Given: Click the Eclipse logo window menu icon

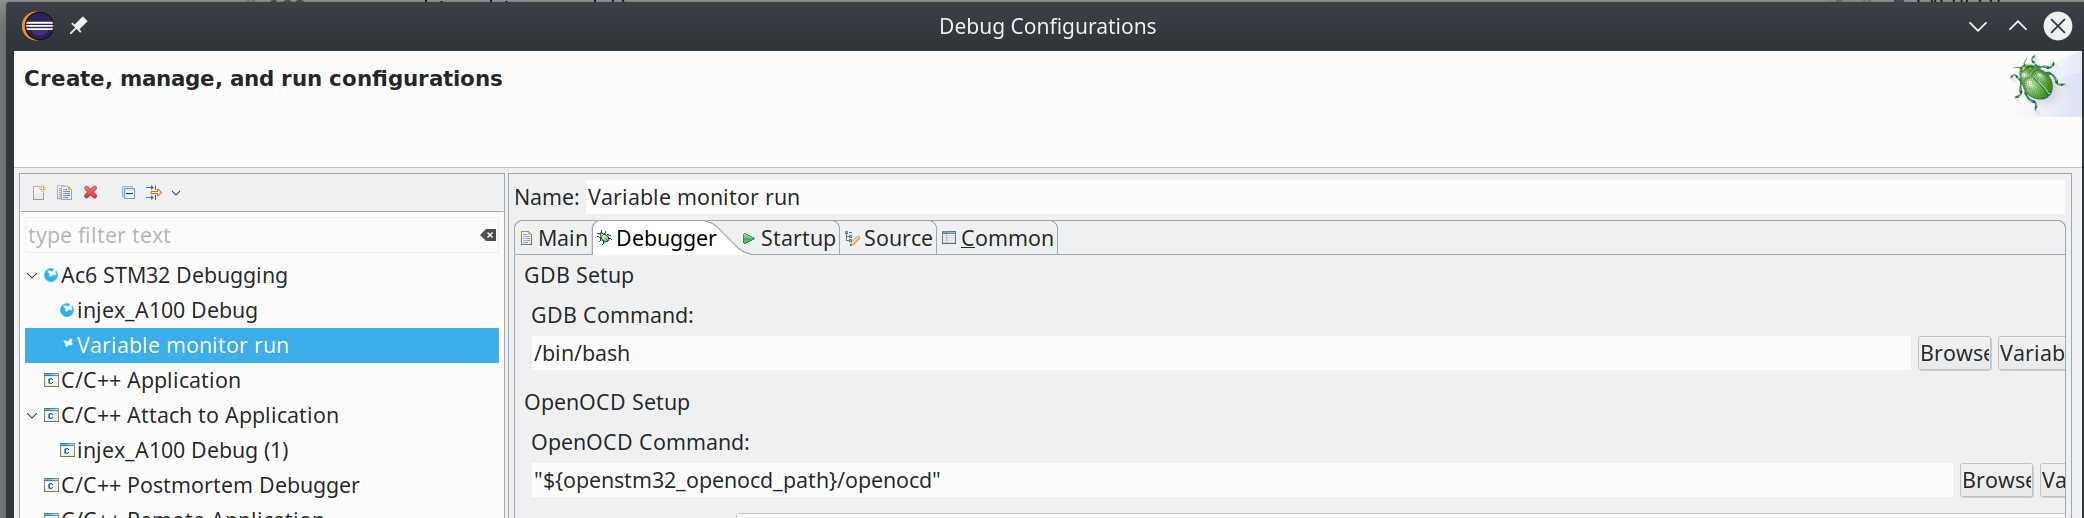Looking at the screenshot, I should pyautogui.click(x=38, y=26).
